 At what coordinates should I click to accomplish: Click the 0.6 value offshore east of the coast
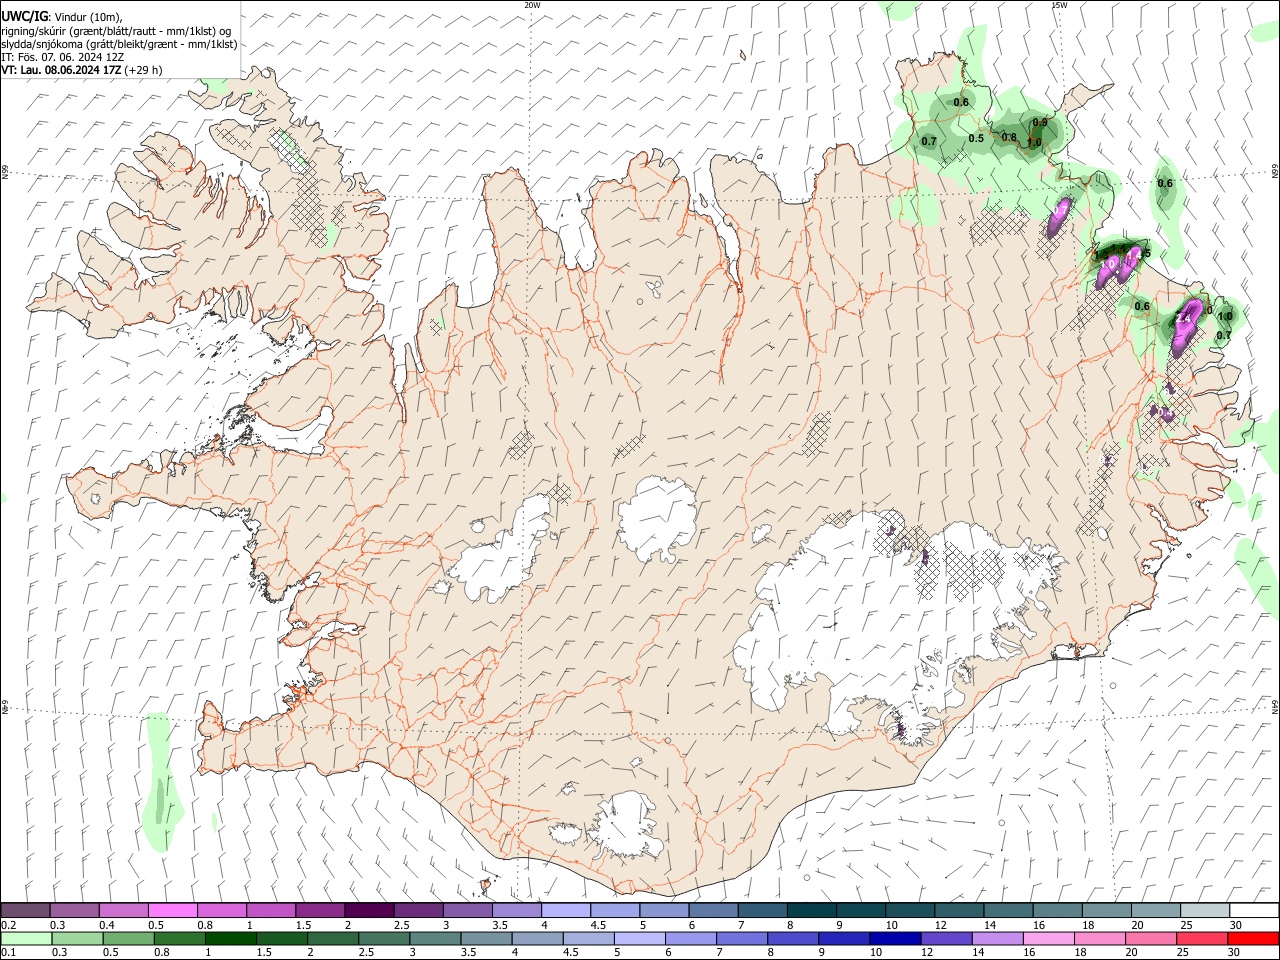(1165, 183)
